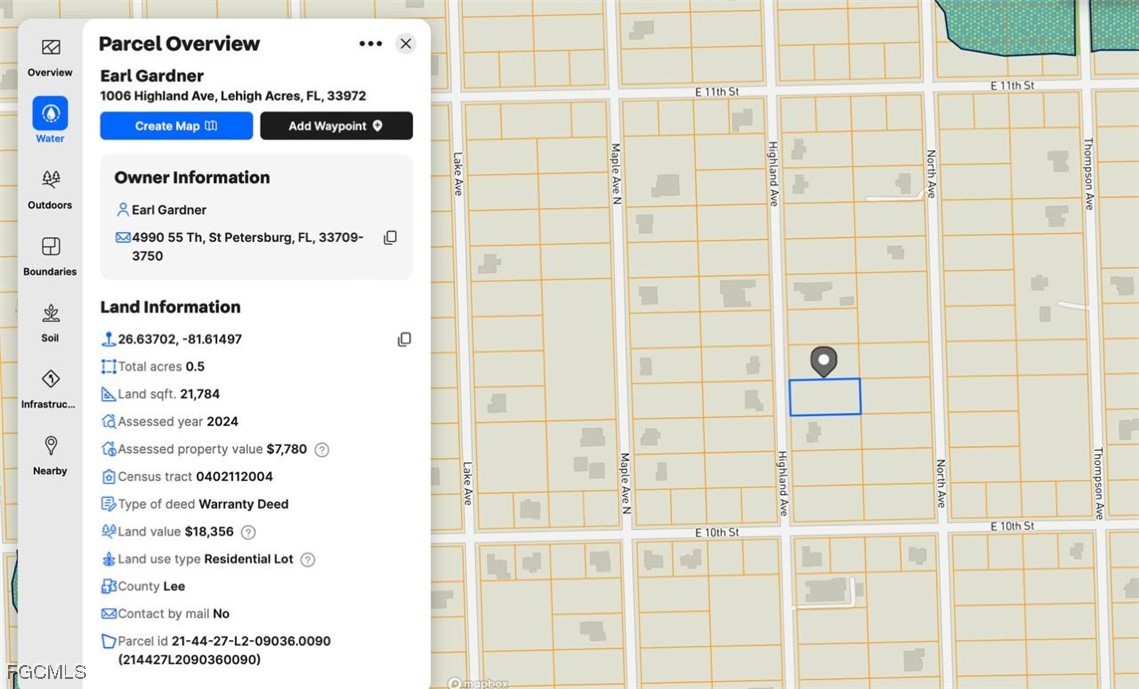Switch to the Boundaries panel
Screen dimensions: 1139x689
pos(50,255)
